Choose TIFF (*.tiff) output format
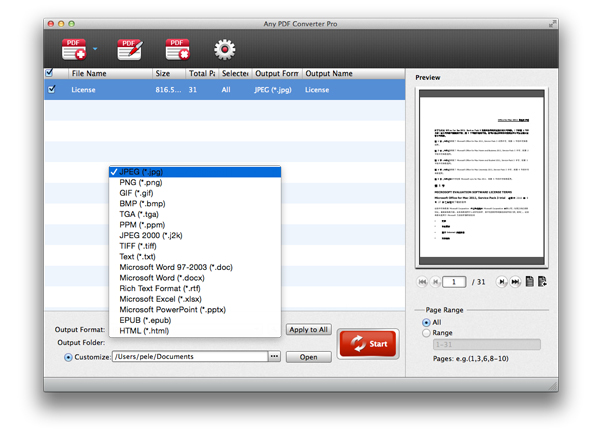 195,246
